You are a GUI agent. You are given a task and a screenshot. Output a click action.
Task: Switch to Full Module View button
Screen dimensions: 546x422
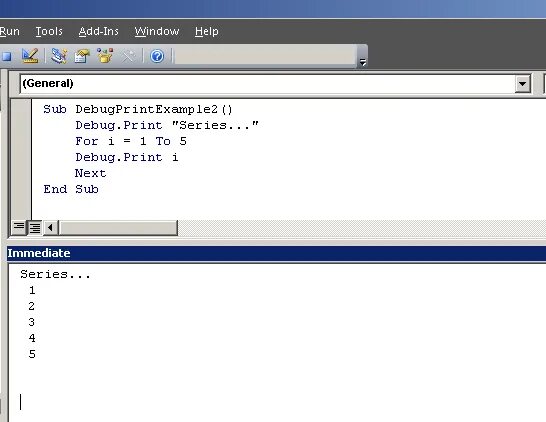point(35,228)
